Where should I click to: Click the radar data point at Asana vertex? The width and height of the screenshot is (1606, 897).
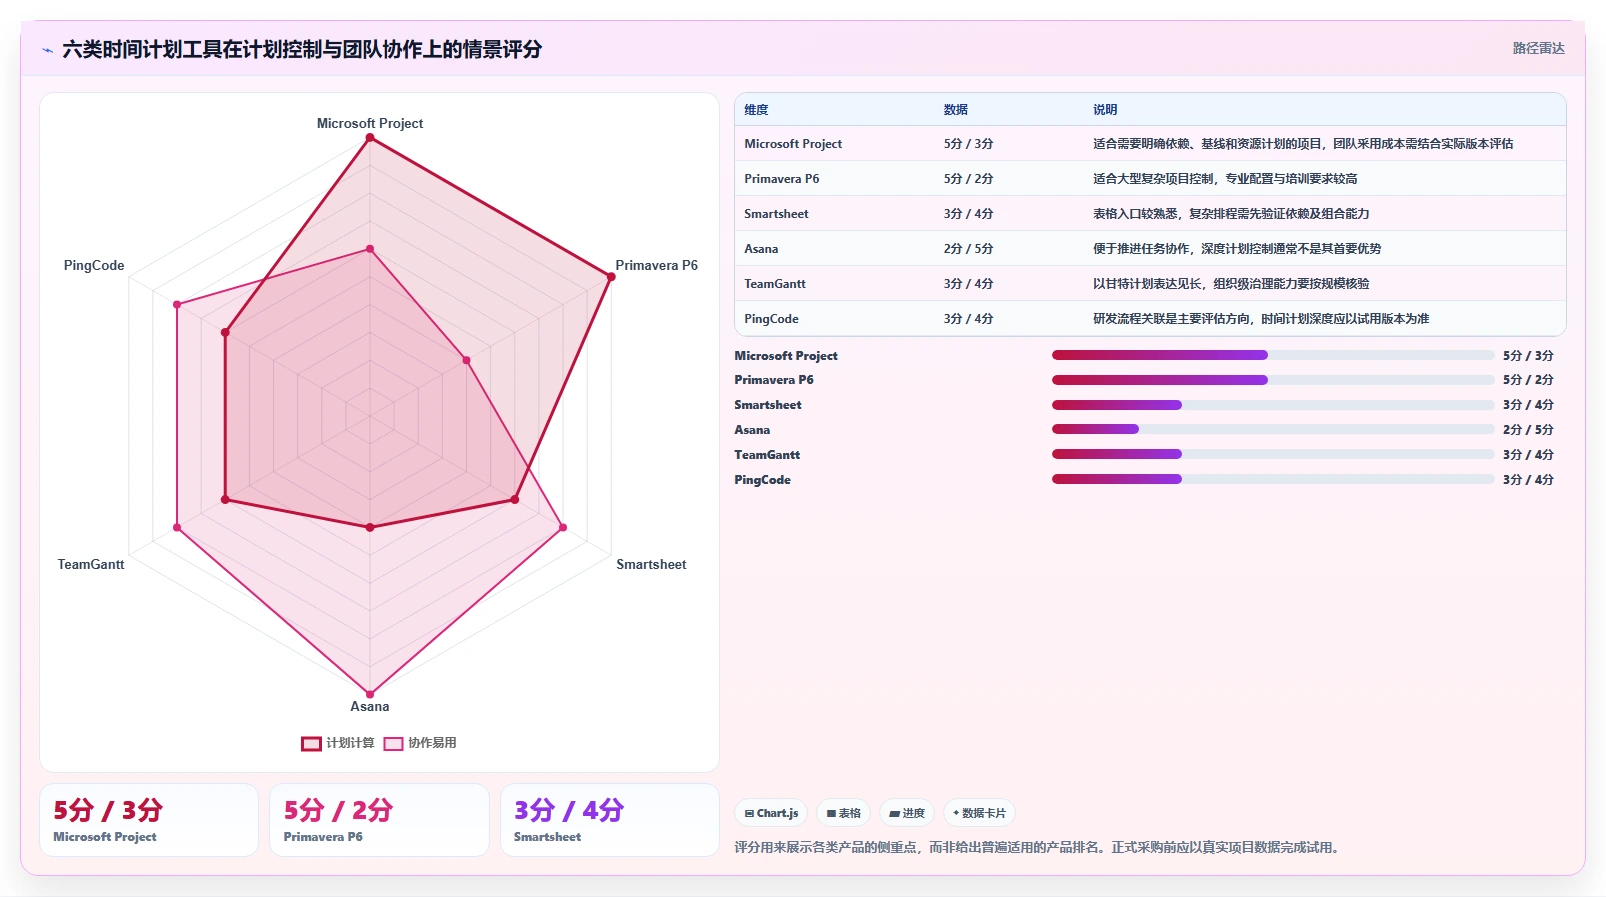(370, 694)
